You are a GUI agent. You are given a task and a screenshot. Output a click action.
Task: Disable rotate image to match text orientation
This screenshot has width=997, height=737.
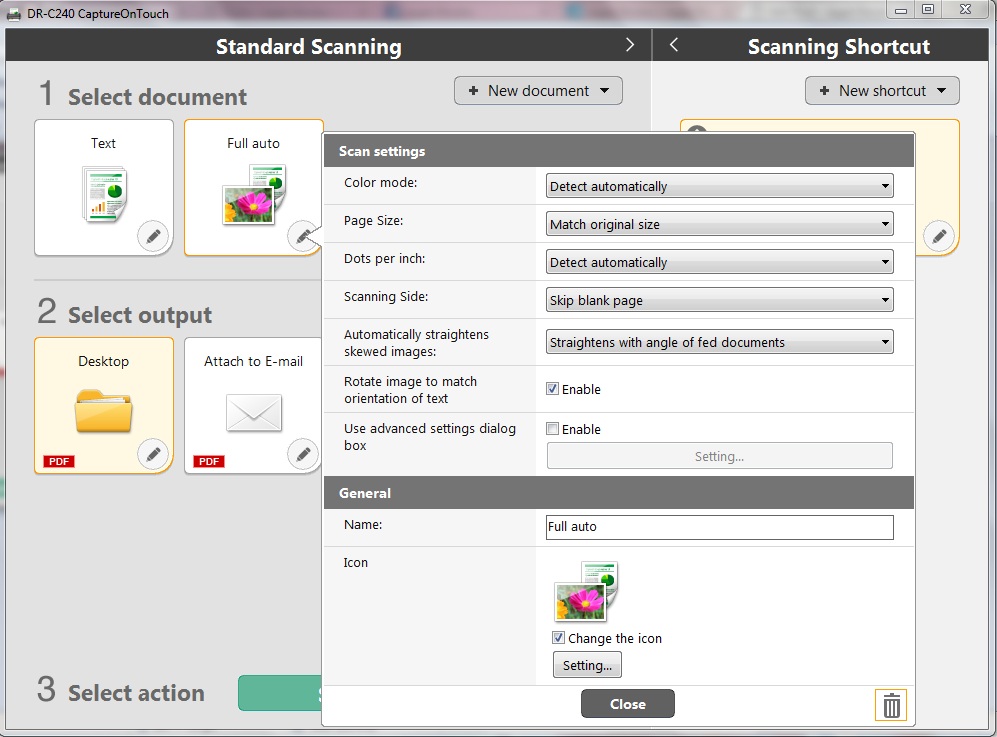[552, 389]
